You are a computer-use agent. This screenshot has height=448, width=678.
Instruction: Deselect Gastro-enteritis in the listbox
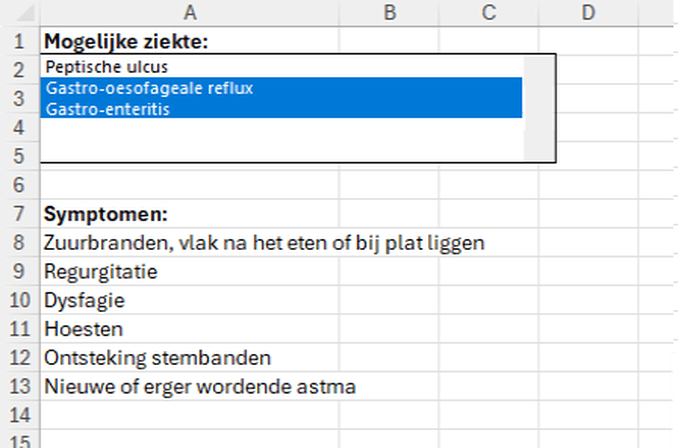click(107, 109)
